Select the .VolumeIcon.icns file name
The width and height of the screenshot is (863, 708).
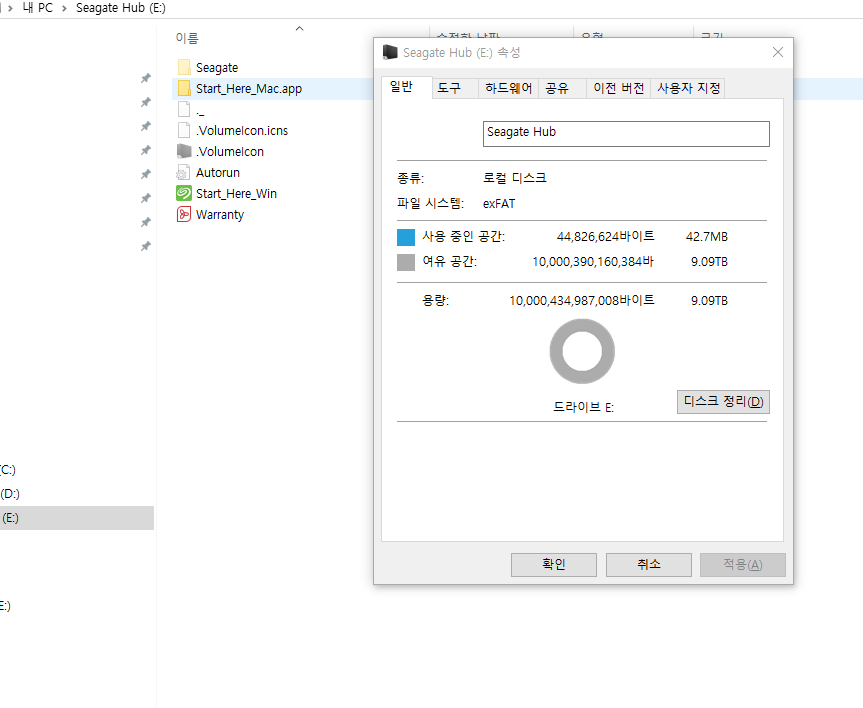(x=242, y=130)
